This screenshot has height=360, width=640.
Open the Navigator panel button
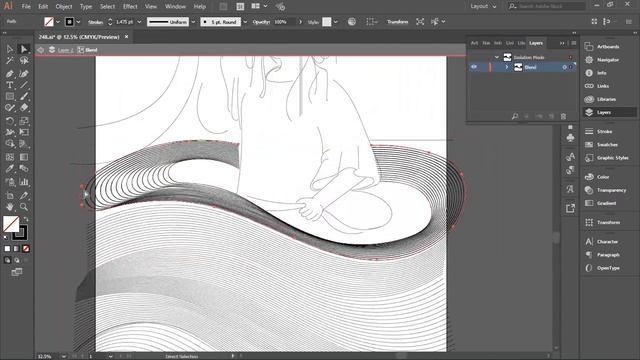coord(607,60)
